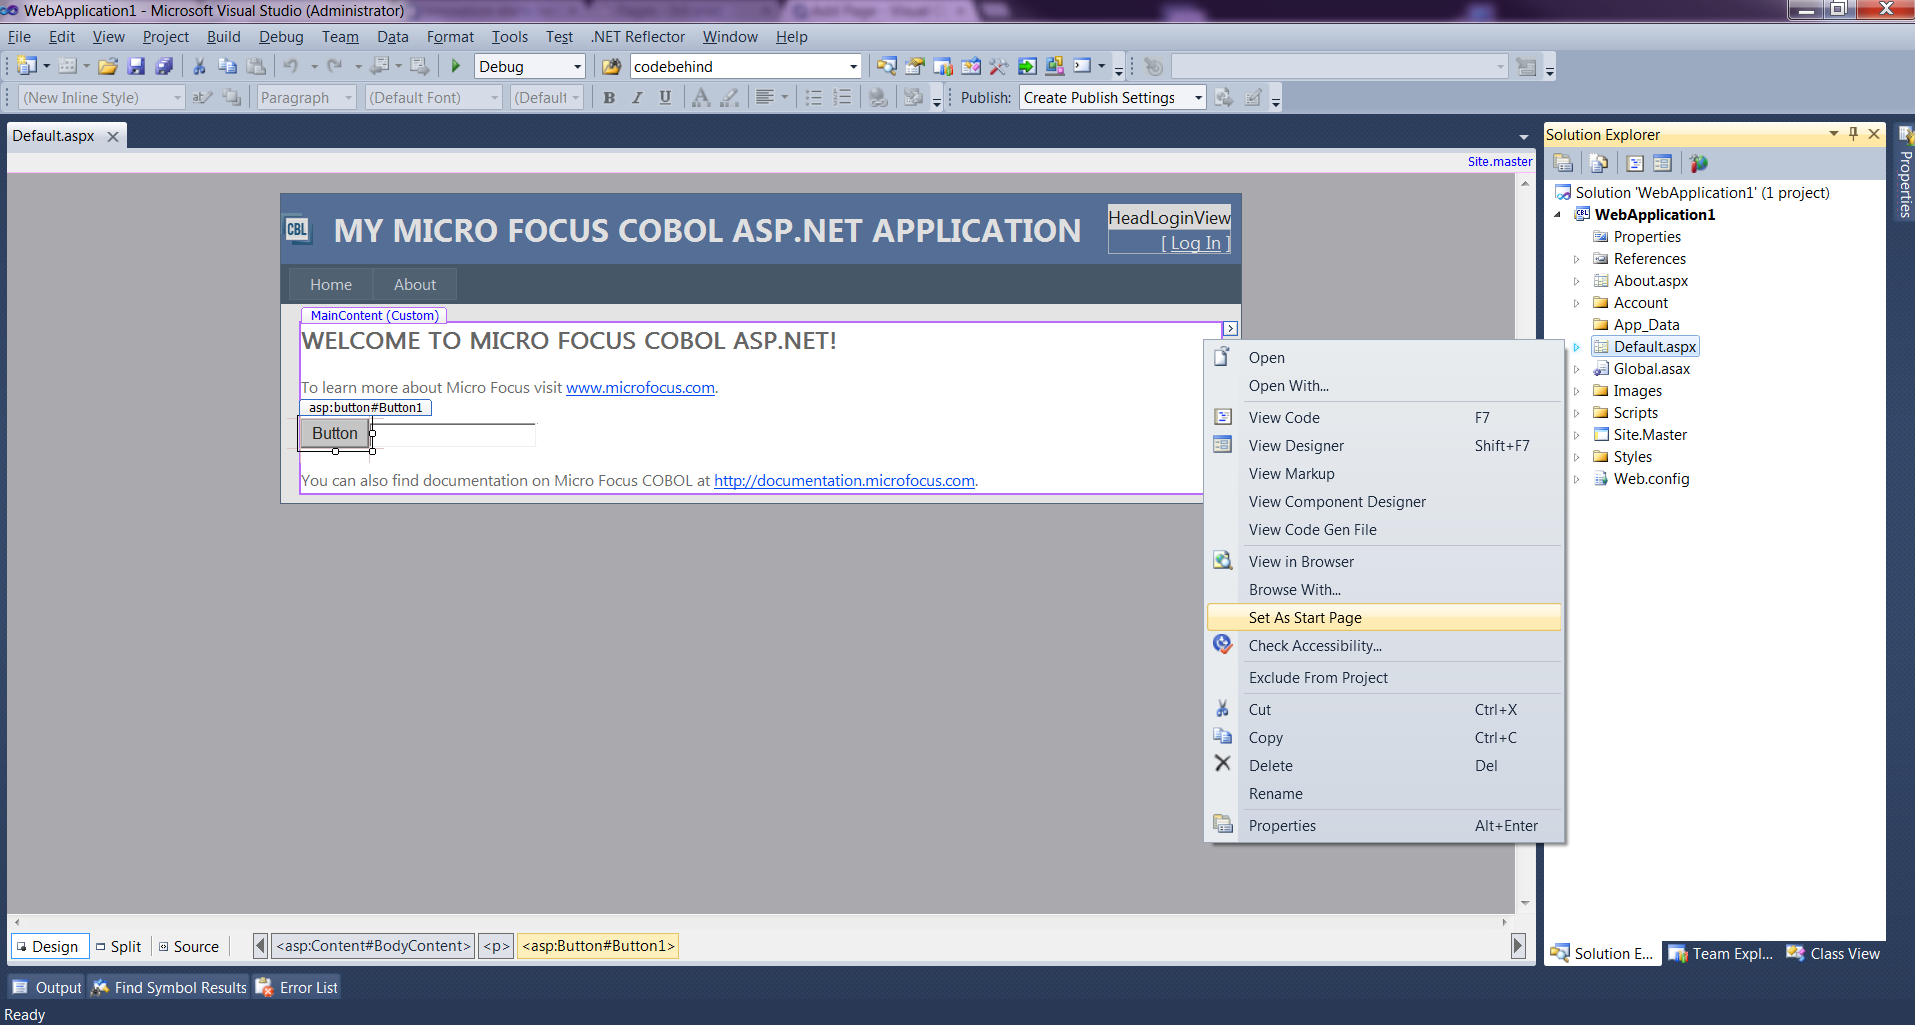Open the Find Symbol Results tab

(x=169, y=988)
